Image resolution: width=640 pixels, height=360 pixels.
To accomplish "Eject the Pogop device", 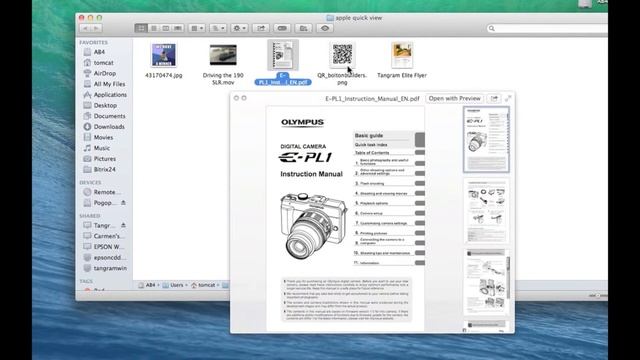I will 123,202.
